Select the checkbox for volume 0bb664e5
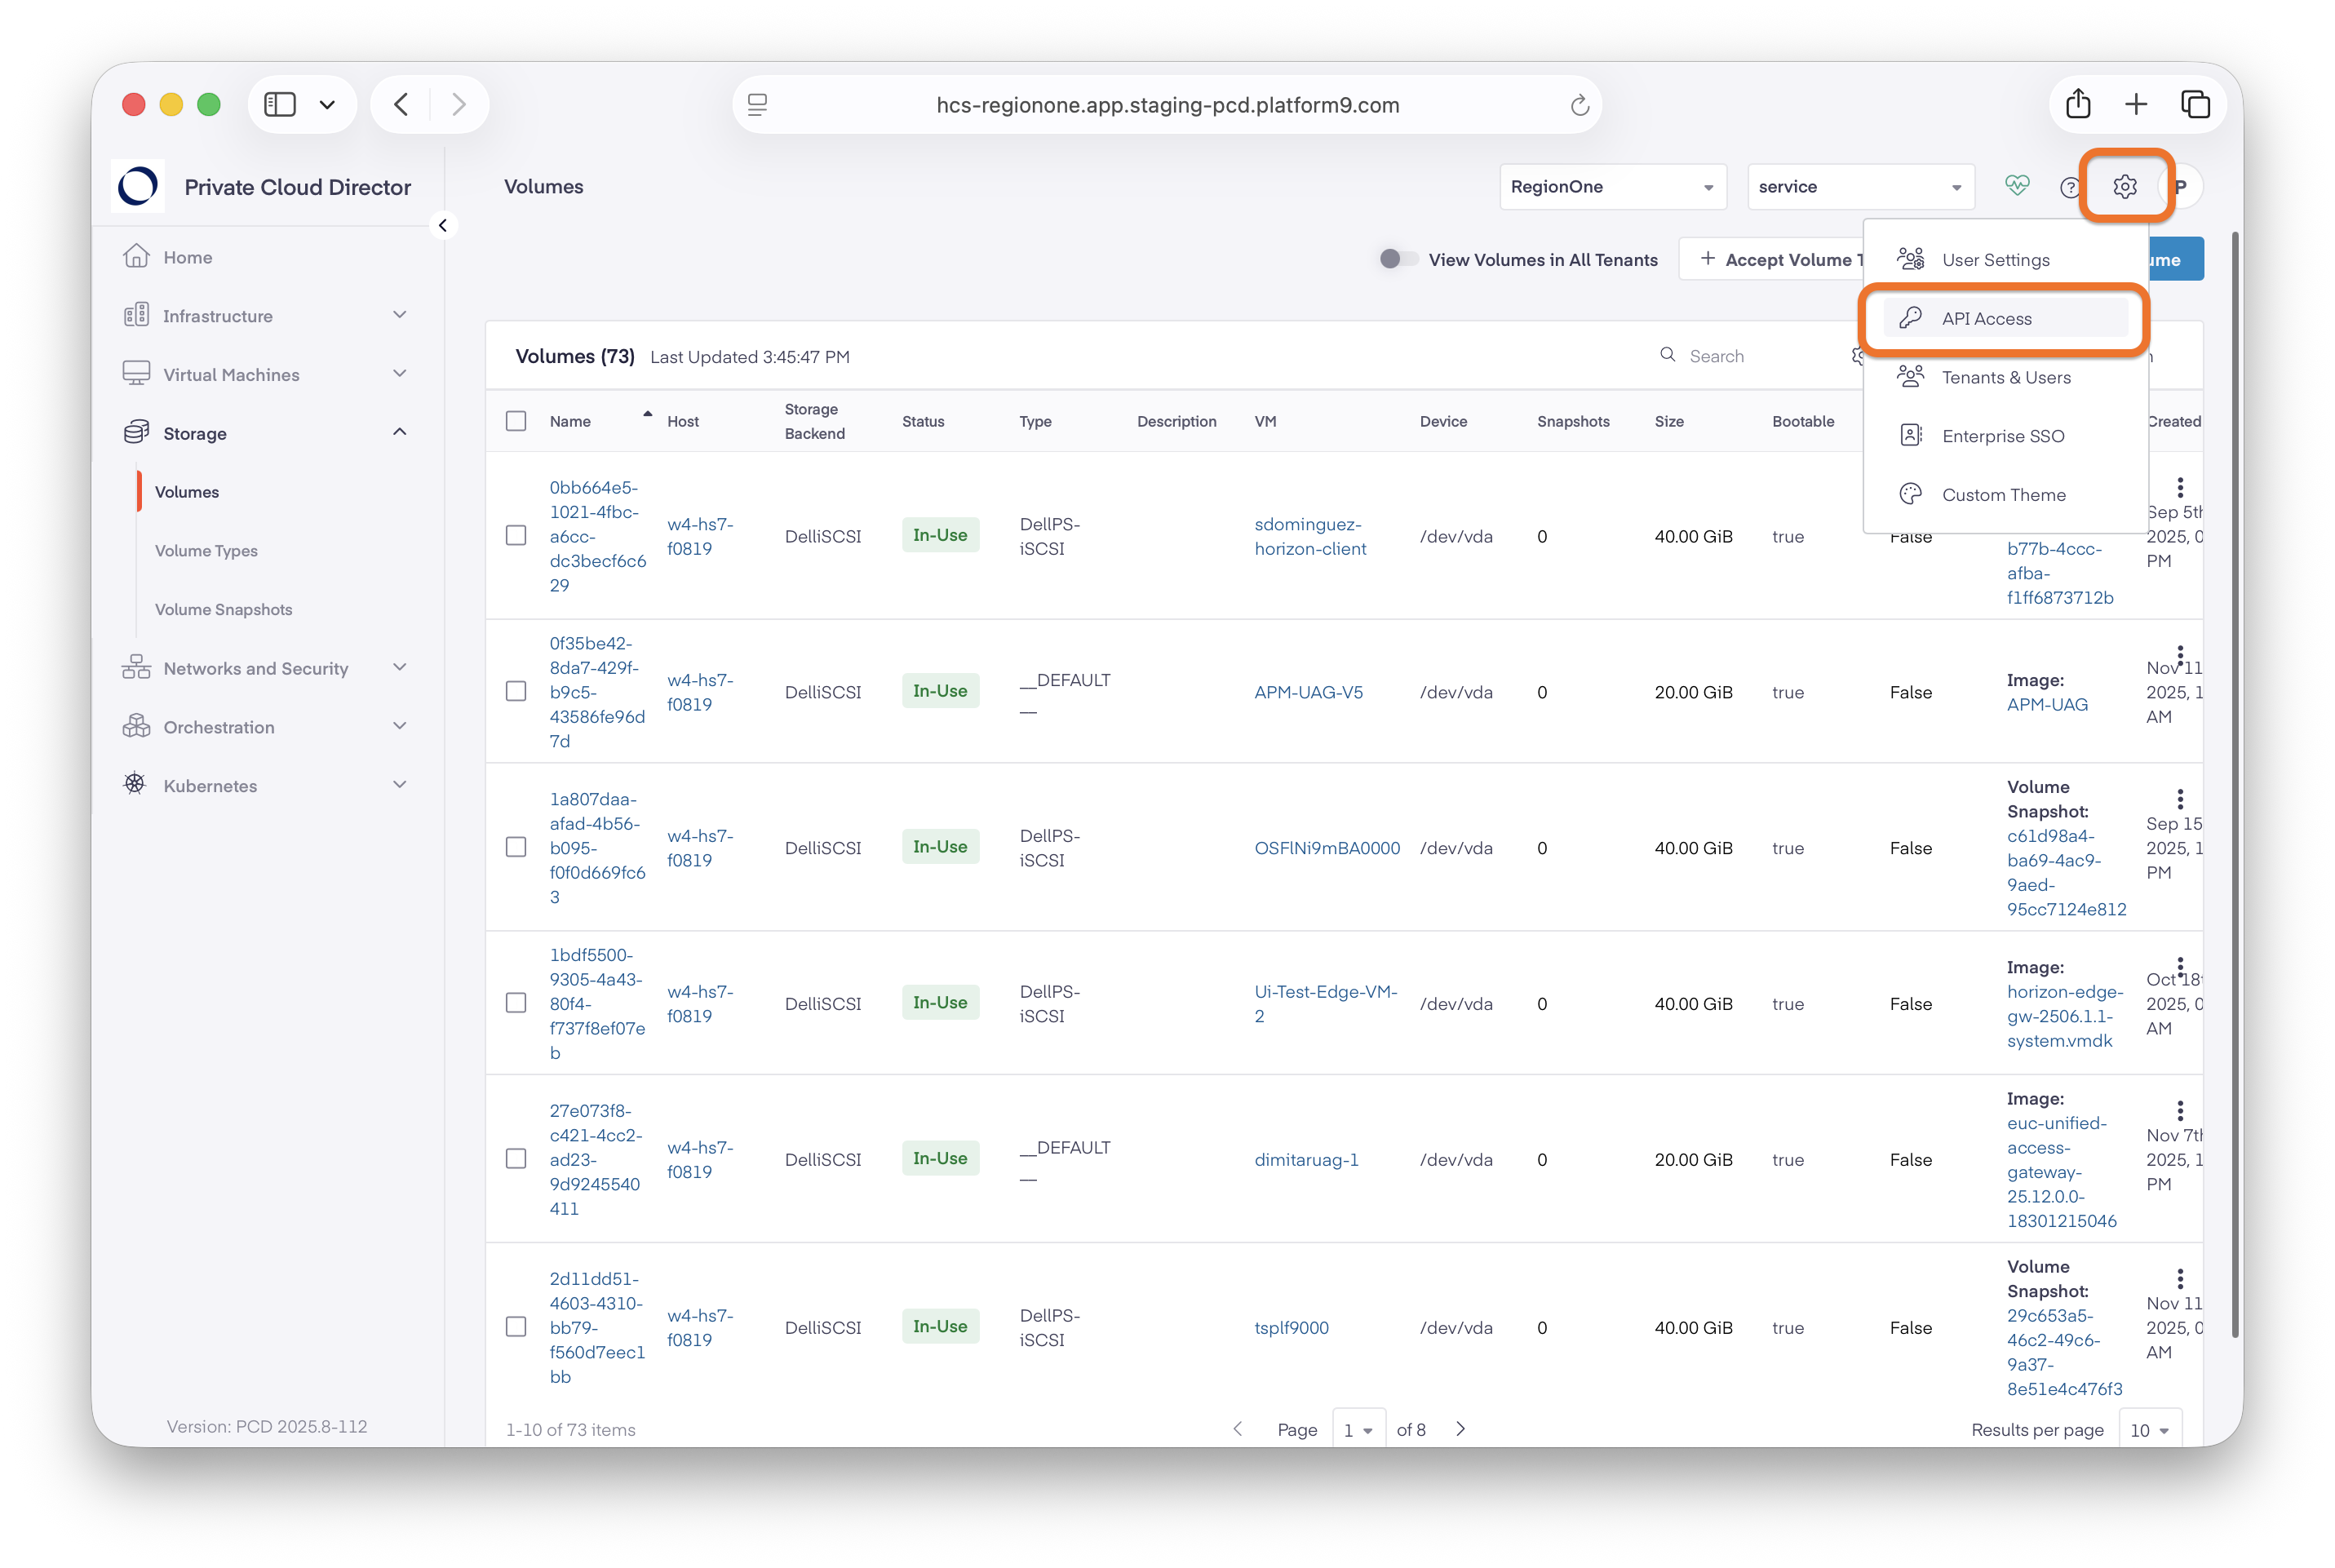This screenshot has width=2335, height=1568. pyautogui.click(x=516, y=536)
